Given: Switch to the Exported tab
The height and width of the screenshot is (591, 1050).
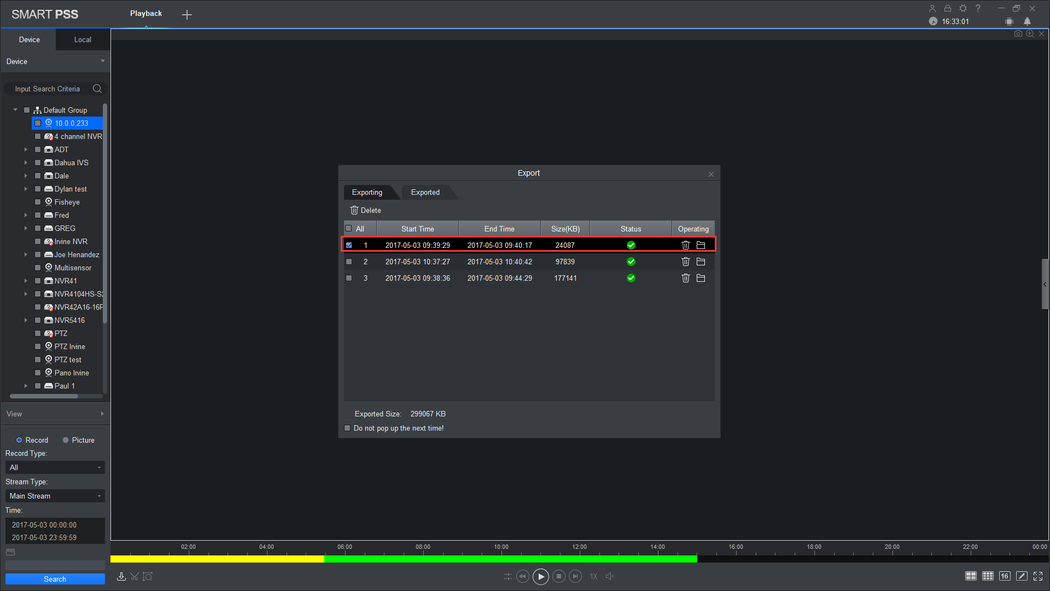Looking at the screenshot, I should tap(425, 192).
